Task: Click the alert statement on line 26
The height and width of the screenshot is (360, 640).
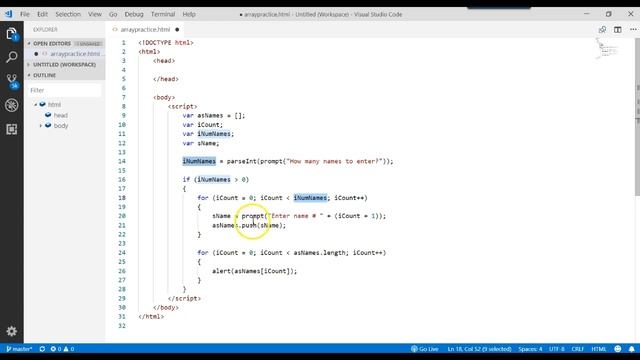Action: [x=254, y=271]
